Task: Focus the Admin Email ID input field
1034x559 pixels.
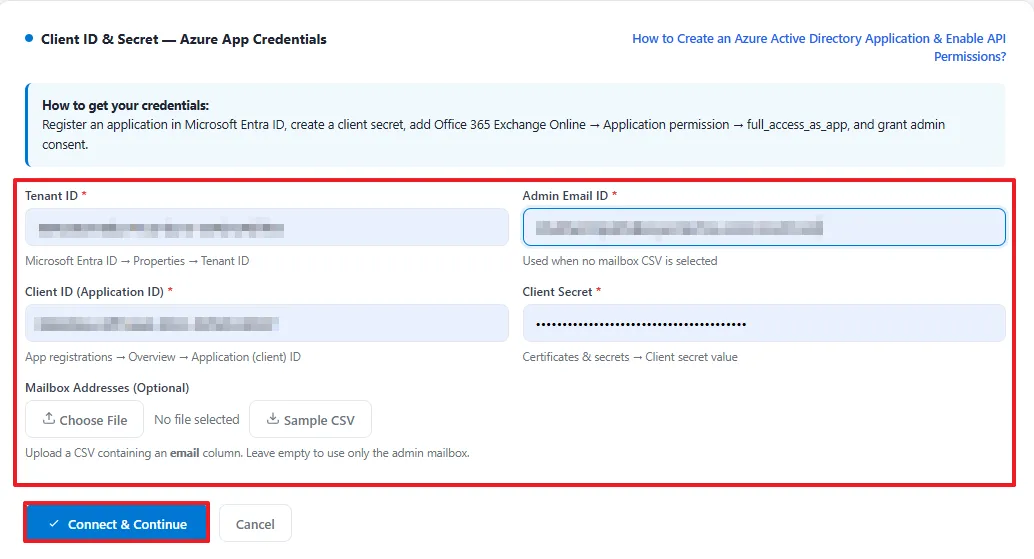Action: [764, 227]
